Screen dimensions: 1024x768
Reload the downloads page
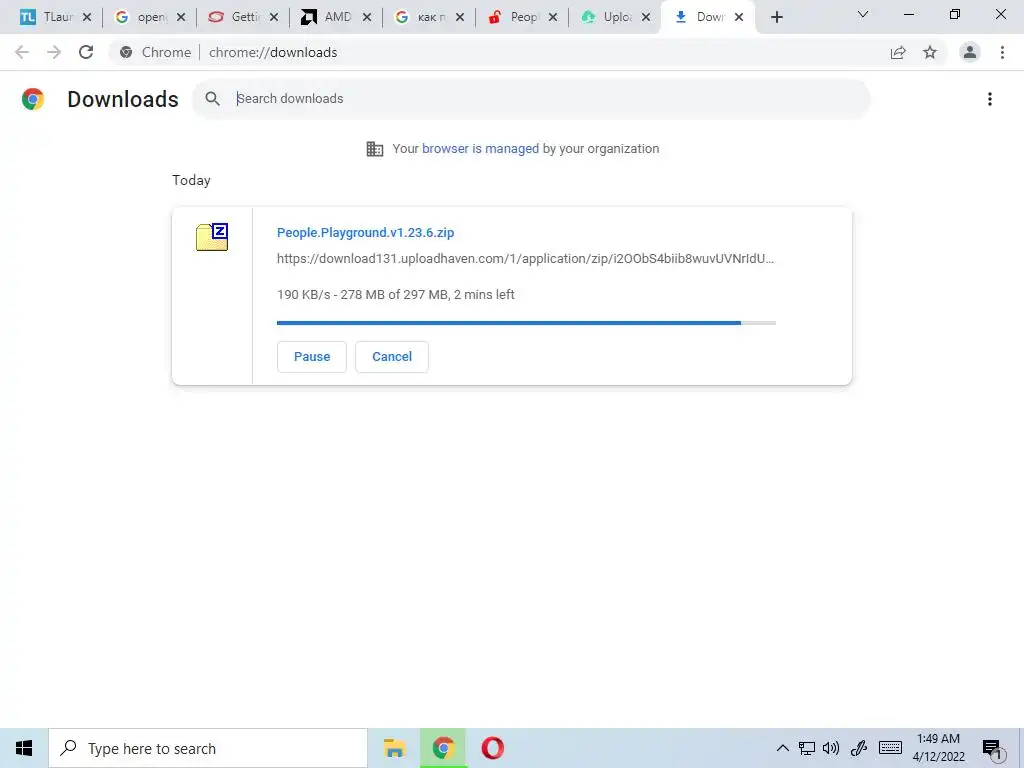(86, 52)
